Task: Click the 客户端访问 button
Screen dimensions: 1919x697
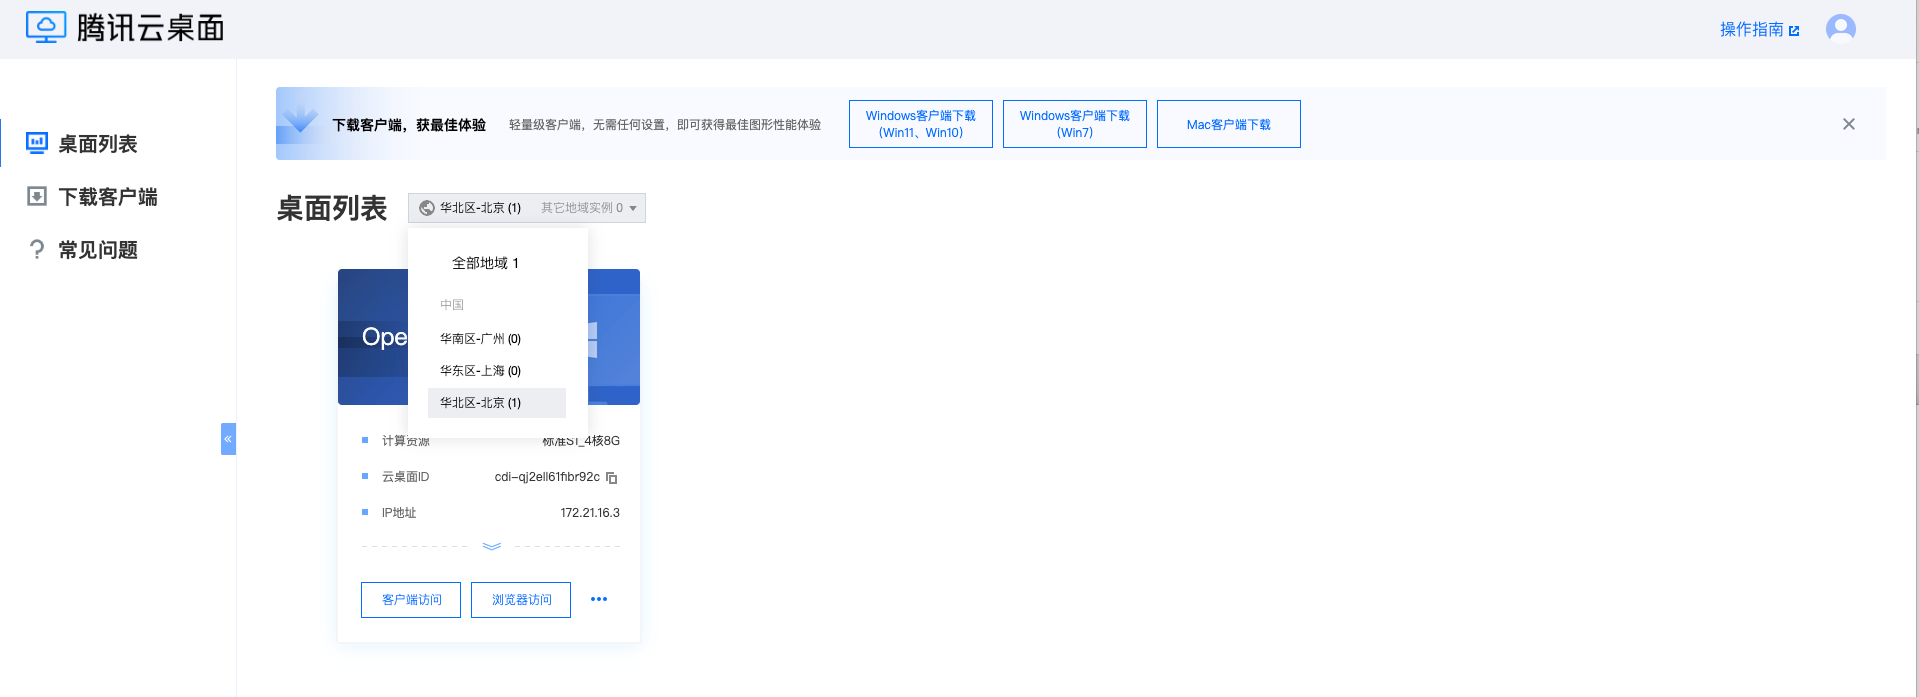Action: (x=411, y=600)
